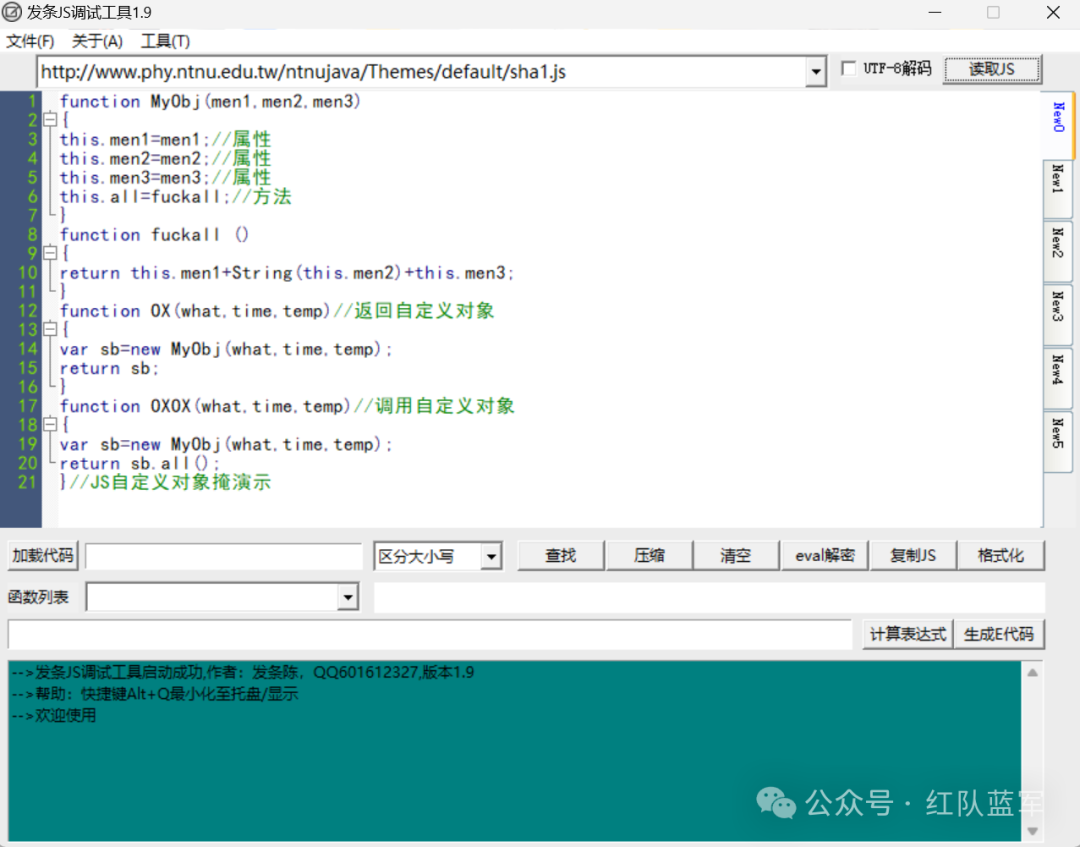The image size is (1080, 847).
Task: Click the 读取JS button
Action: pyautogui.click(x=991, y=69)
